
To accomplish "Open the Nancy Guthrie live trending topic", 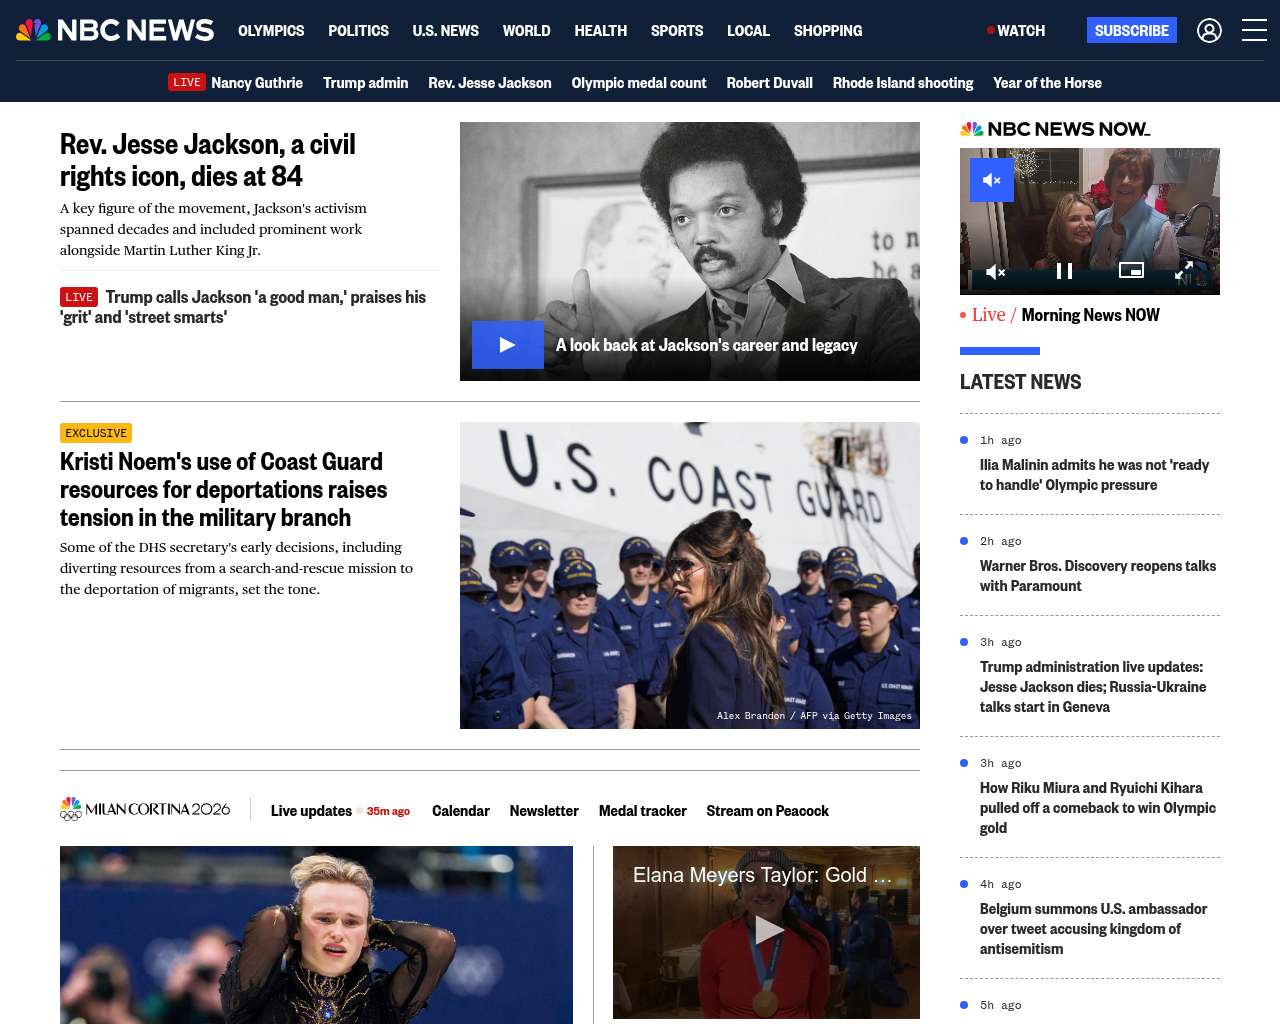I will [256, 83].
